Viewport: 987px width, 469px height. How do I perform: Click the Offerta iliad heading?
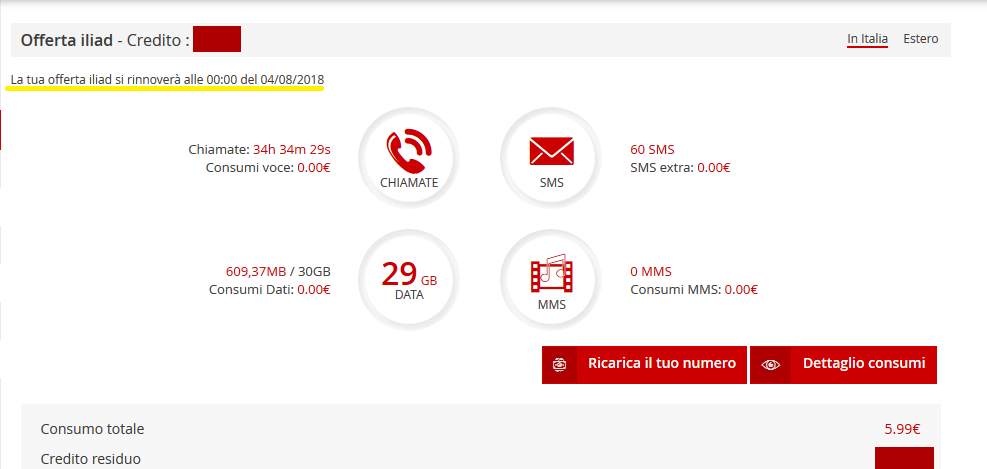tap(66, 41)
